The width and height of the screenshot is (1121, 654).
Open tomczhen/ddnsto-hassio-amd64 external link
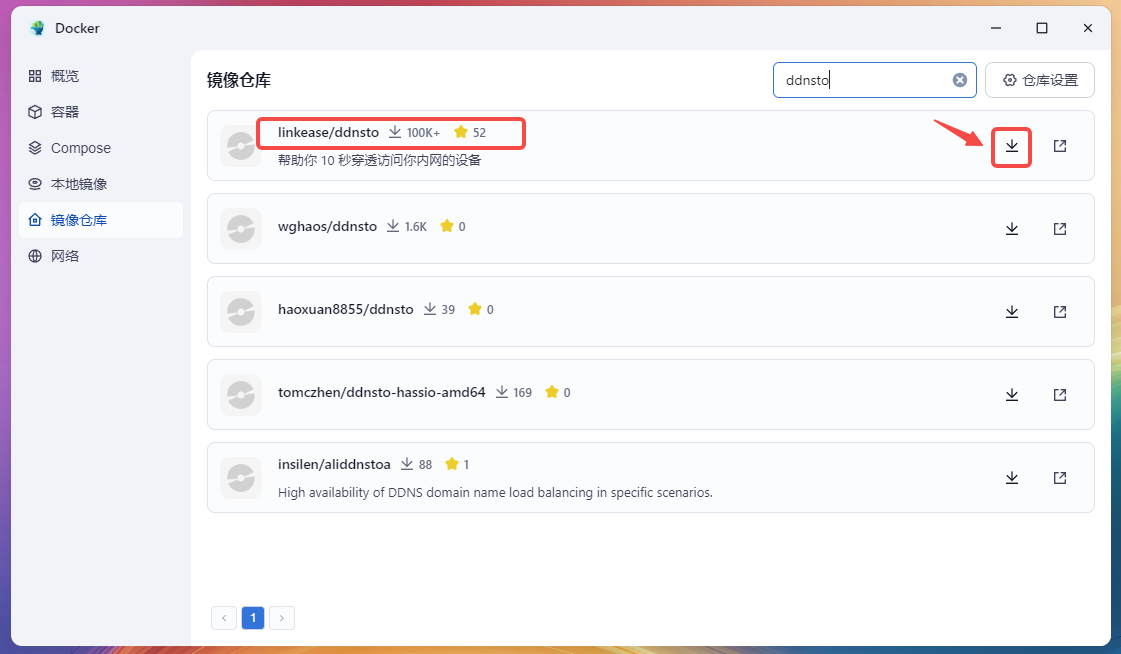(1060, 395)
